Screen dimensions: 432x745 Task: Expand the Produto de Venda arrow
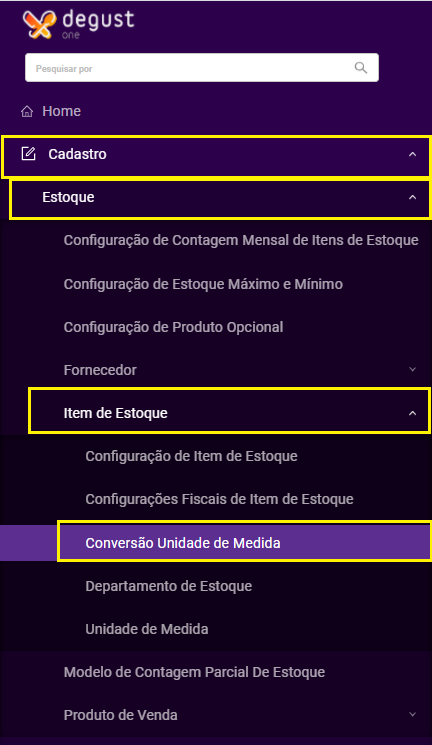pos(413,715)
